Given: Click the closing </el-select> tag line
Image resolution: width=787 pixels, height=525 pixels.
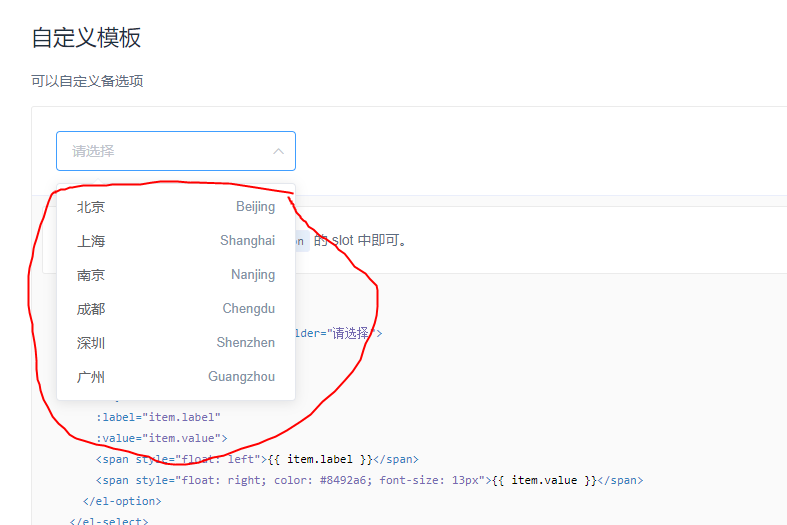Looking at the screenshot, I should click(x=109, y=521).
